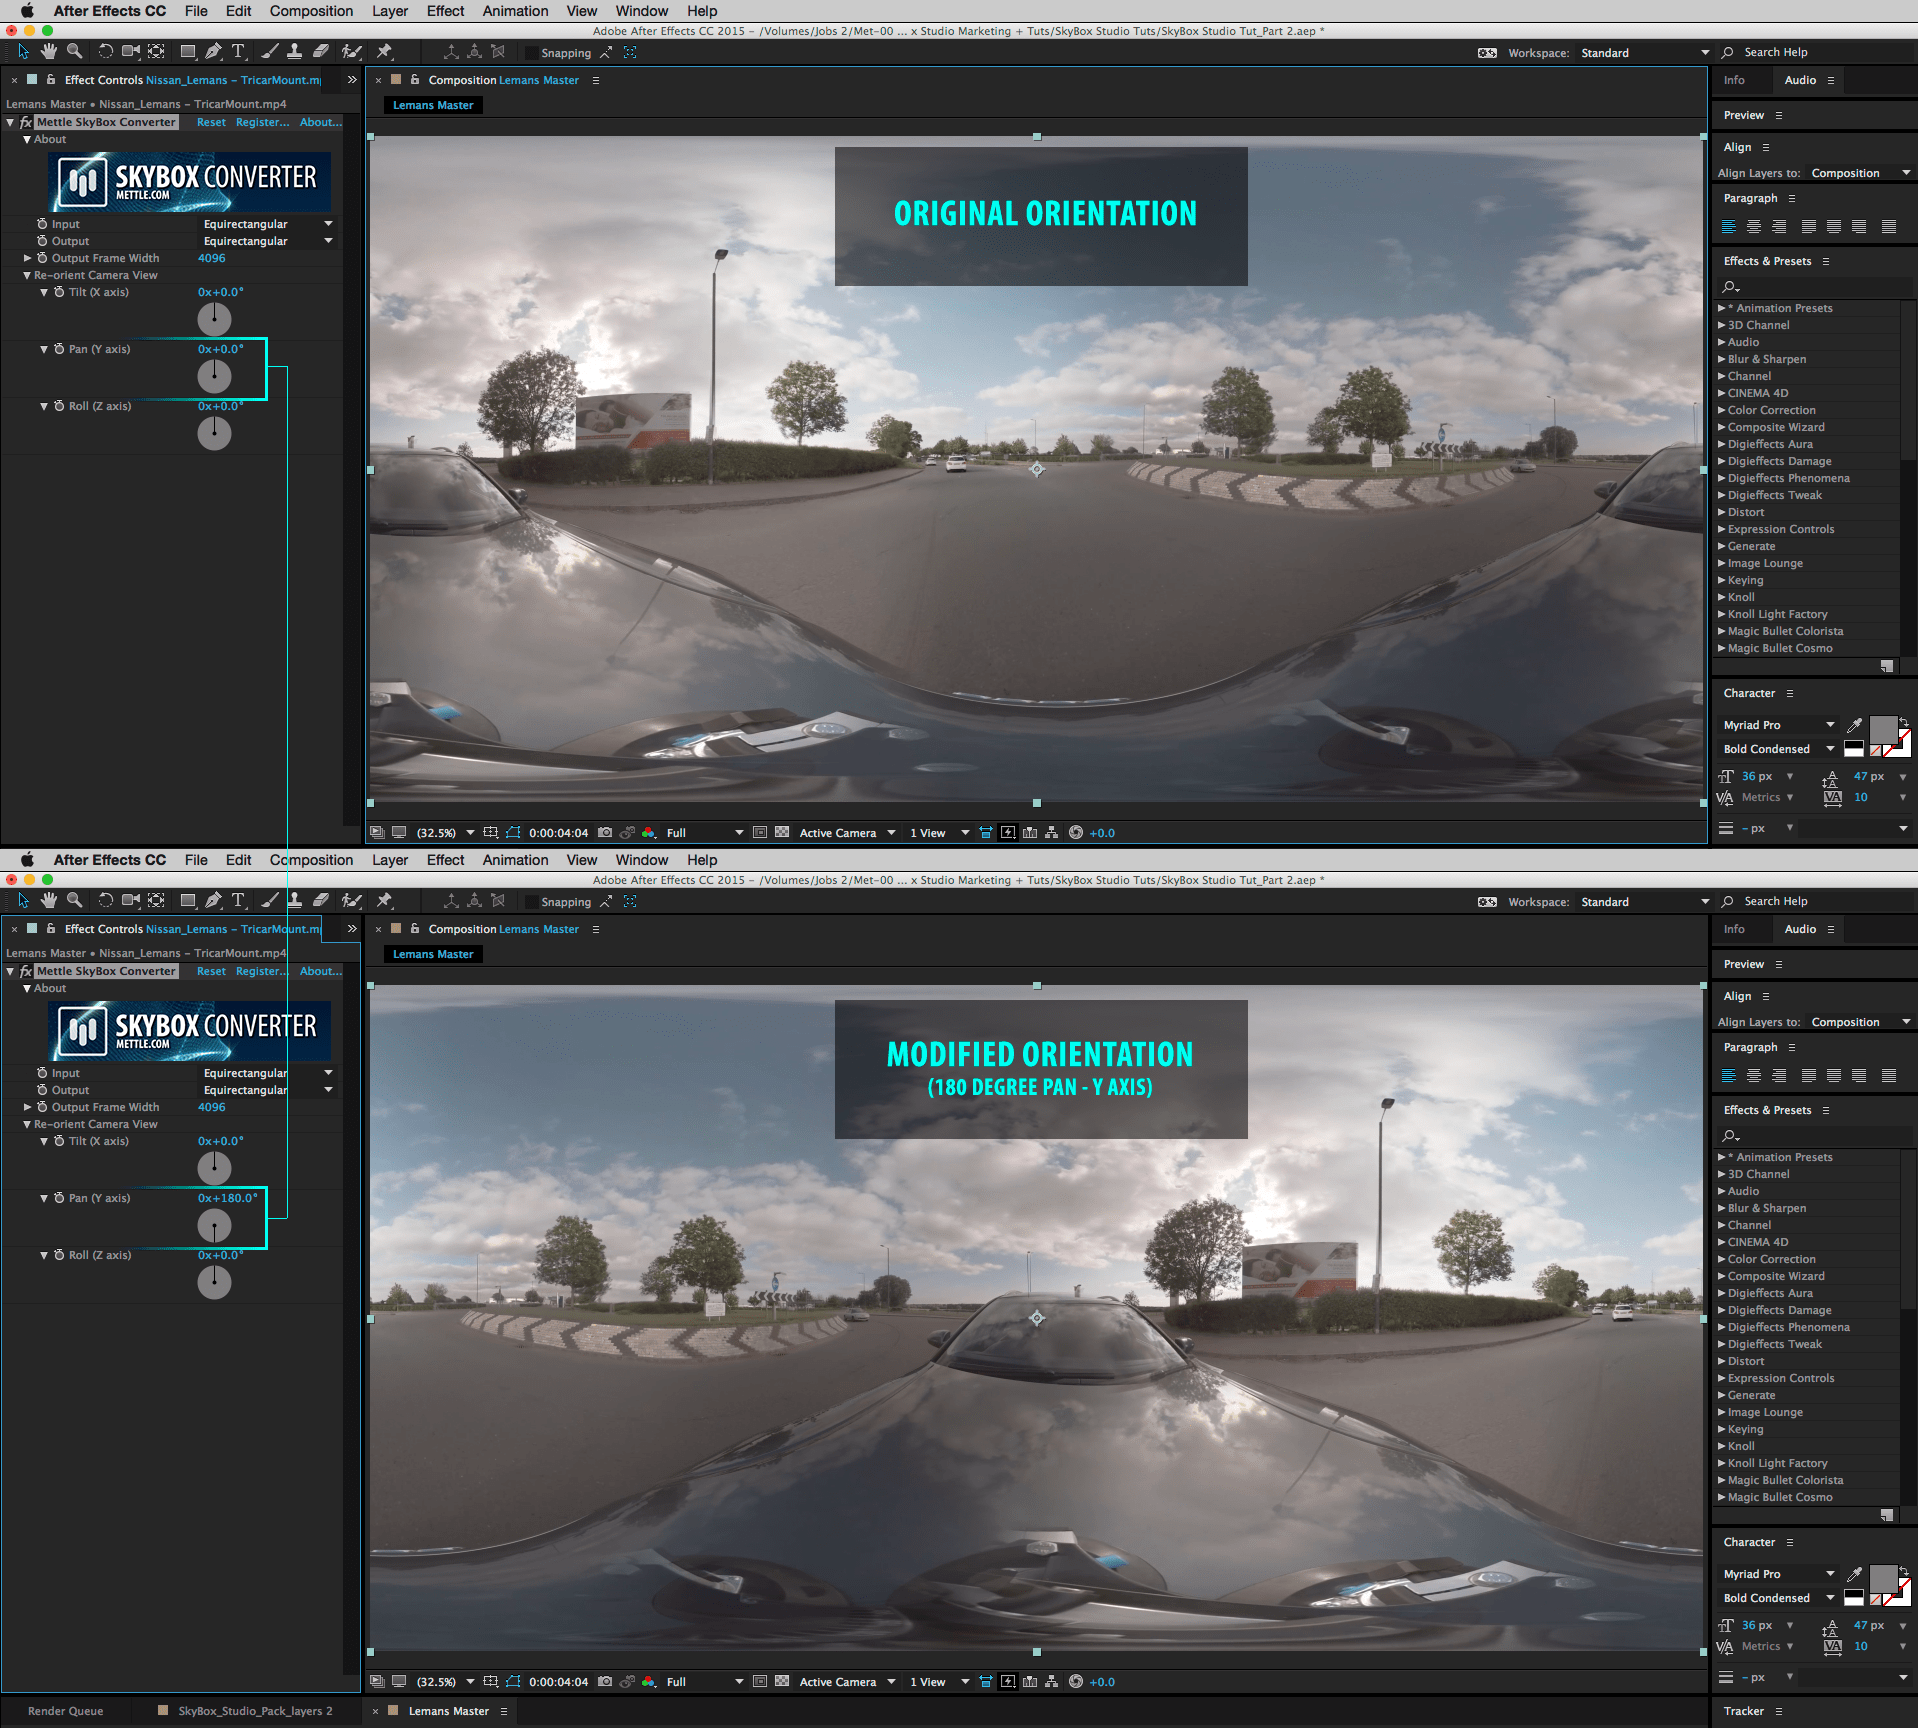Open the Comp Flowchart in the Original Orientation viewer

pos(1052,832)
